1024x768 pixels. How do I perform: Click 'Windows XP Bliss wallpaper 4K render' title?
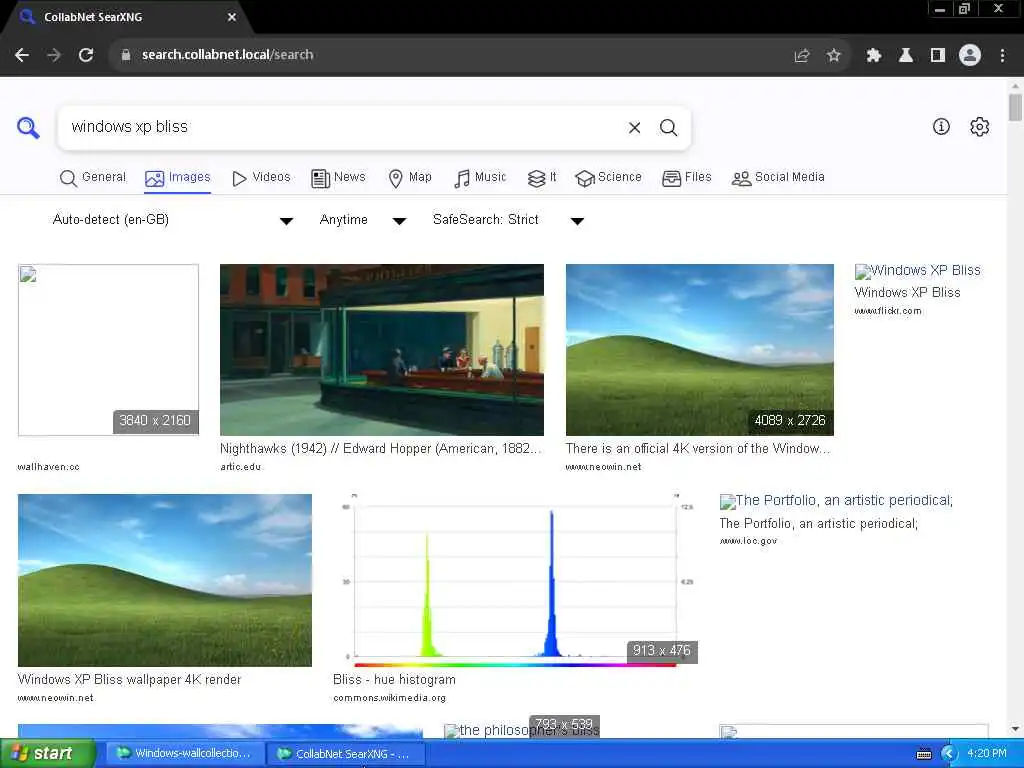click(129, 680)
